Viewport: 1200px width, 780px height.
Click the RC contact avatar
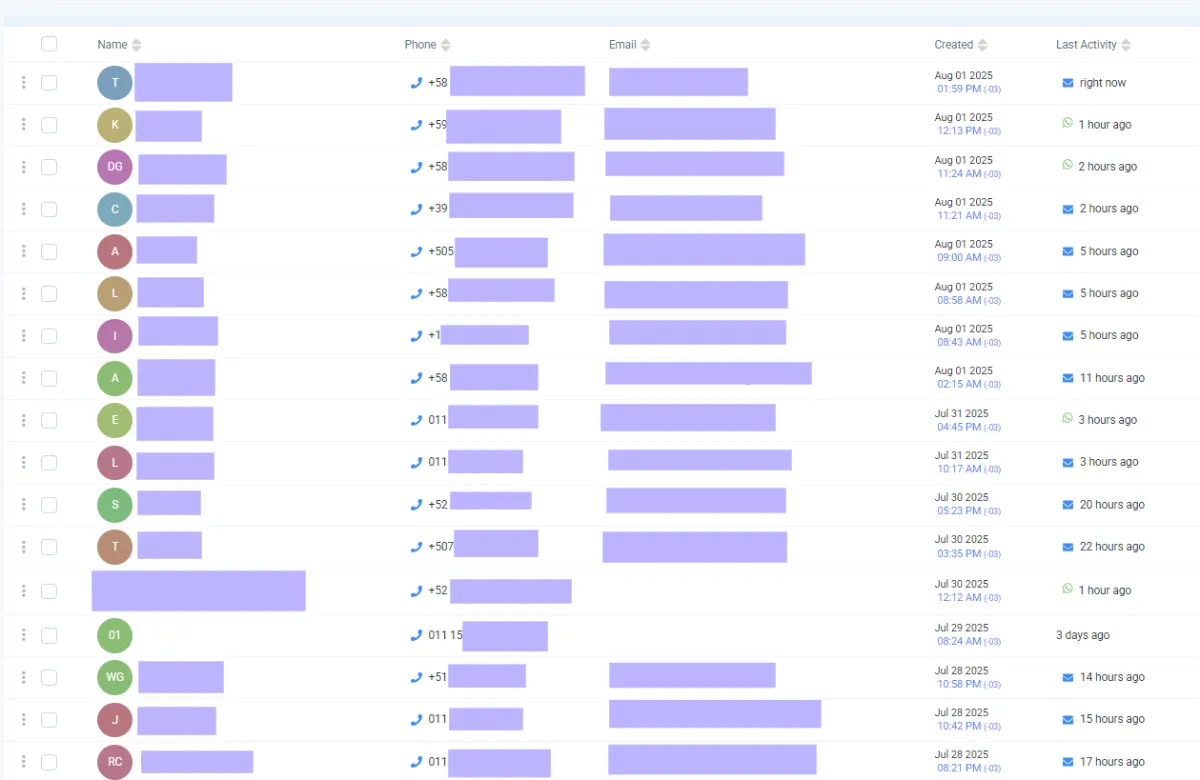(x=115, y=762)
